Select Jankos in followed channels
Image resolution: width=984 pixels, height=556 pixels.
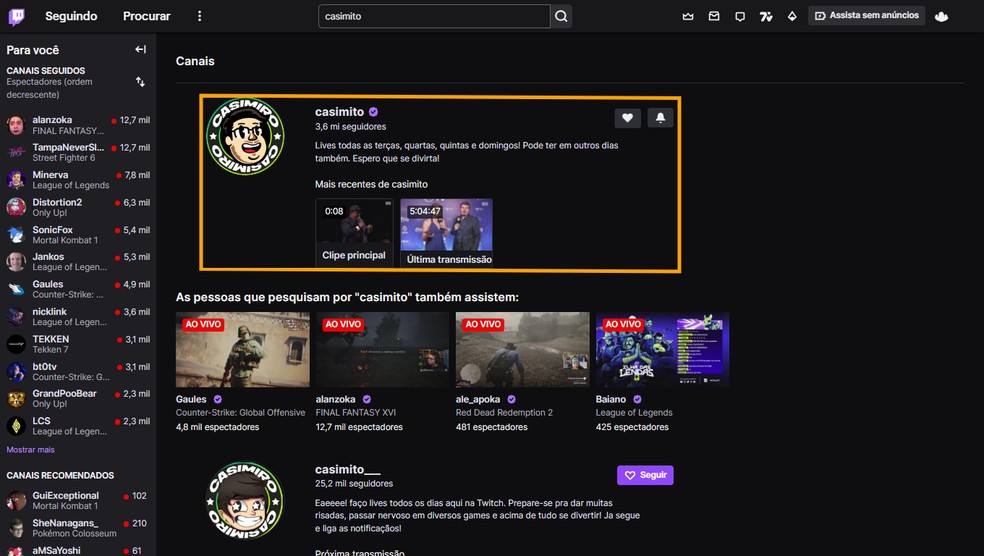(x=78, y=262)
